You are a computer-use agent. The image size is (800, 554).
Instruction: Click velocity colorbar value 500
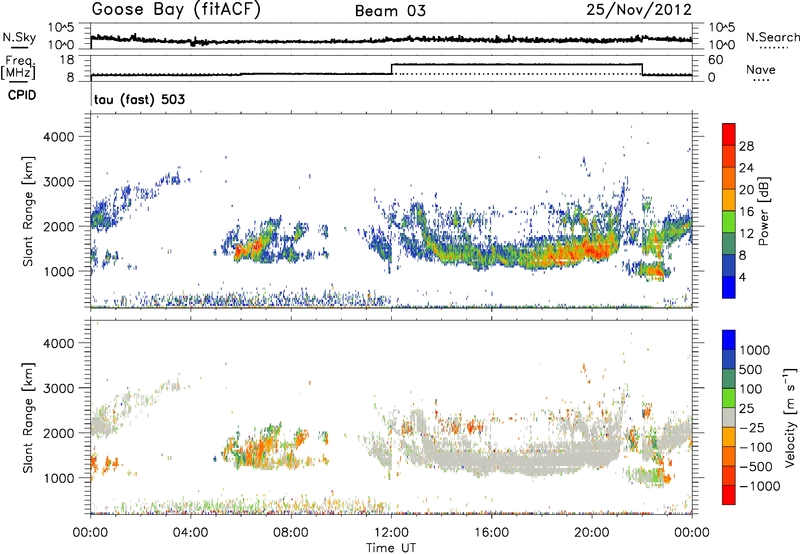click(751, 370)
